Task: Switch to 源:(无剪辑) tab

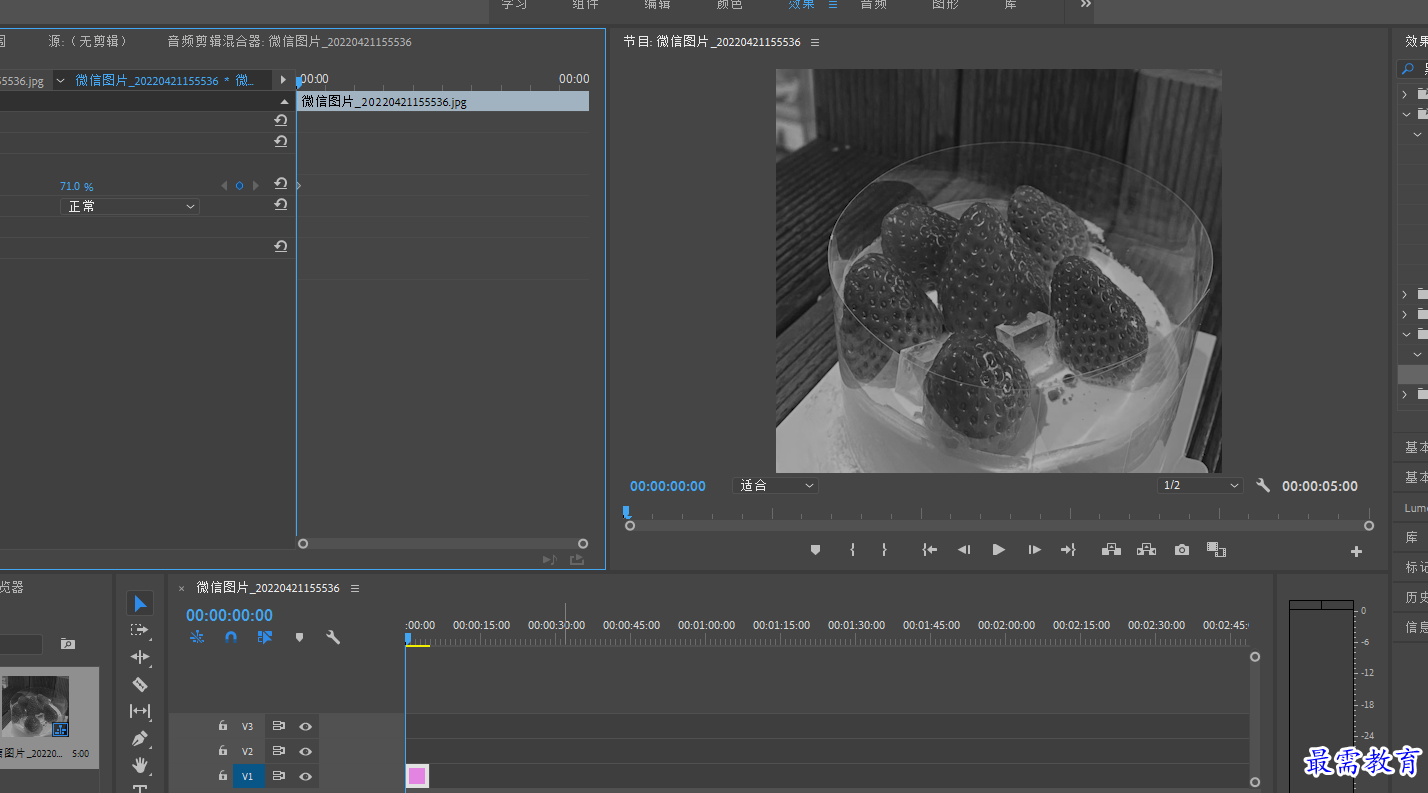Action: pyautogui.click(x=88, y=42)
